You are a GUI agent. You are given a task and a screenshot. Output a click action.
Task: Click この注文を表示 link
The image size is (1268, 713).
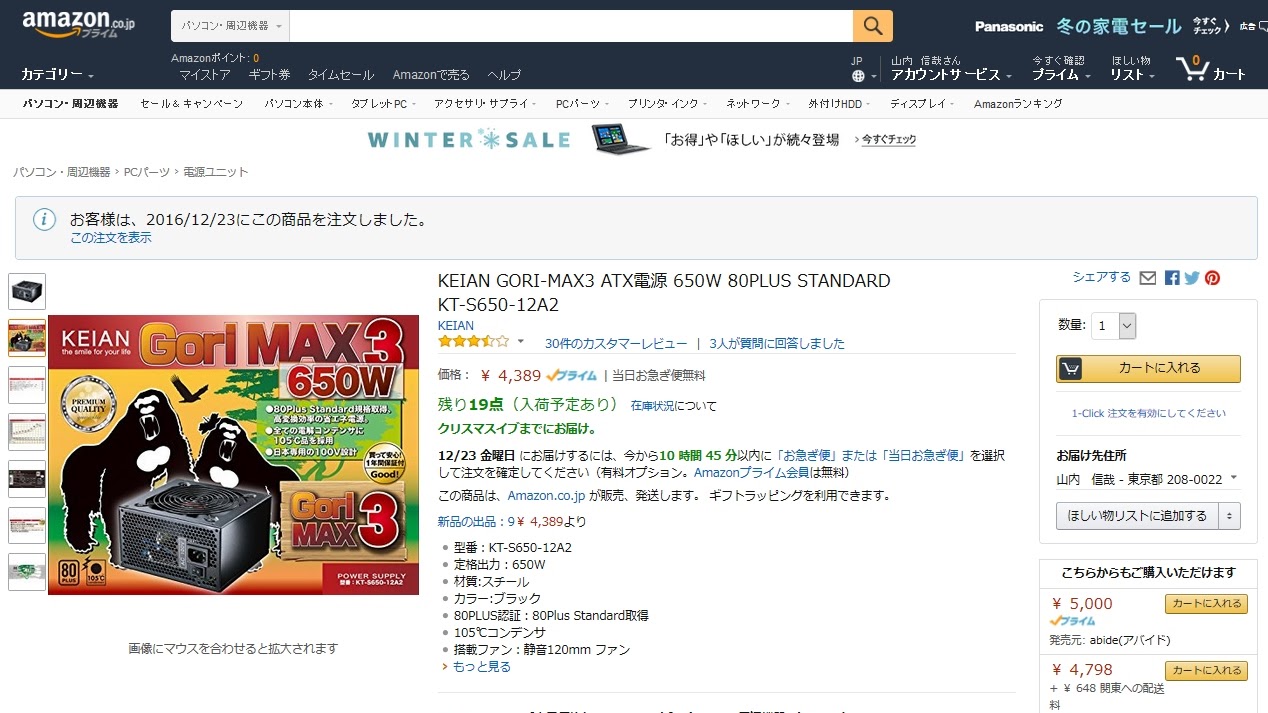[111, 238]
